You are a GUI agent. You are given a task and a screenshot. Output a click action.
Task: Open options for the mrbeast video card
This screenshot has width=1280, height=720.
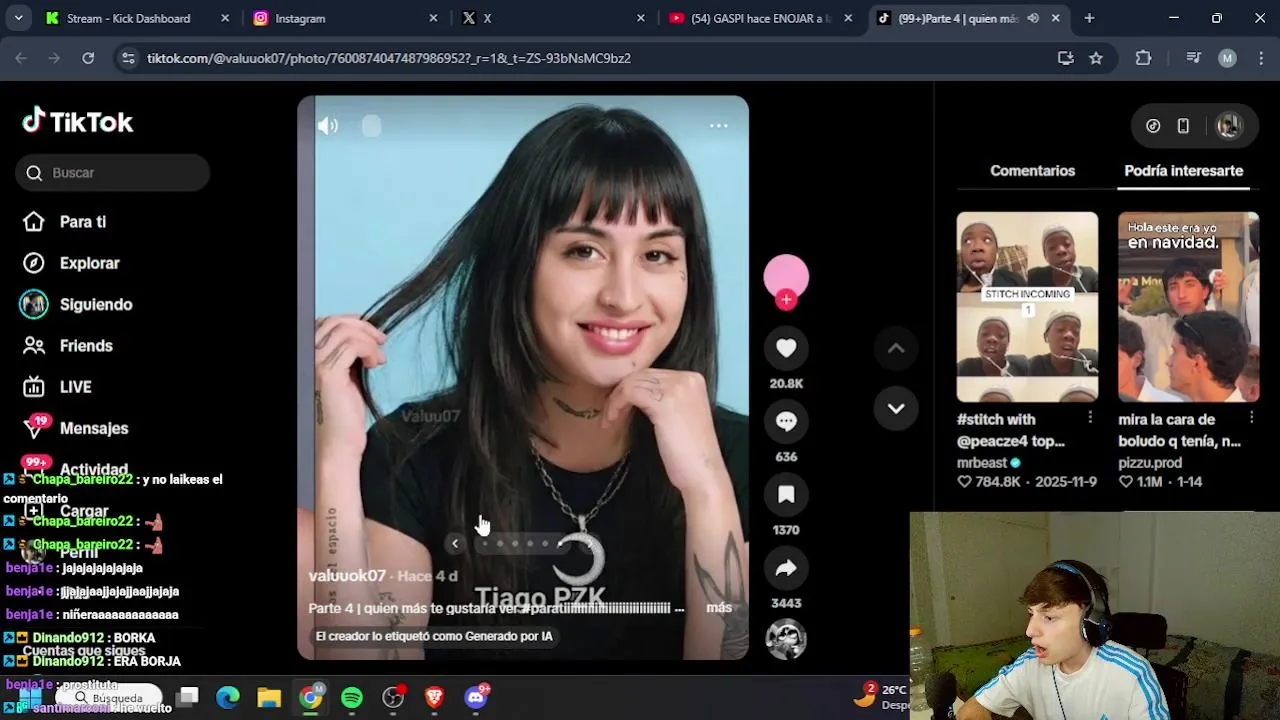[x=1090, y=418]
